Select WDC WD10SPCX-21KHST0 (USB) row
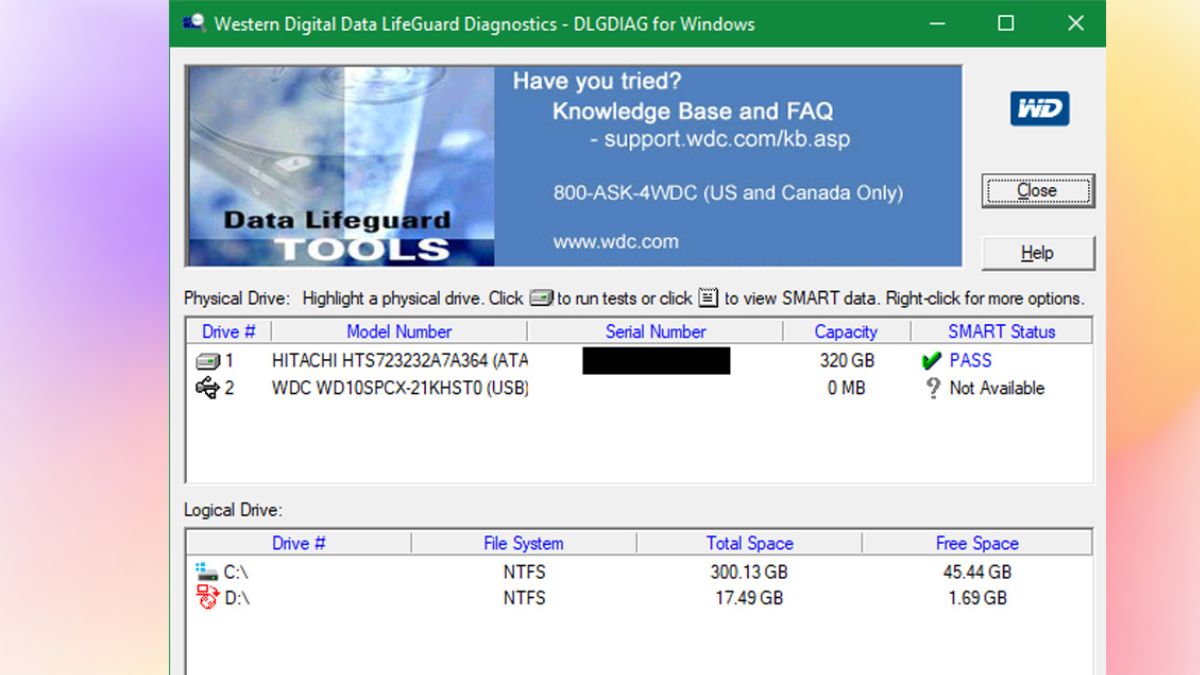 coord(639,388)
